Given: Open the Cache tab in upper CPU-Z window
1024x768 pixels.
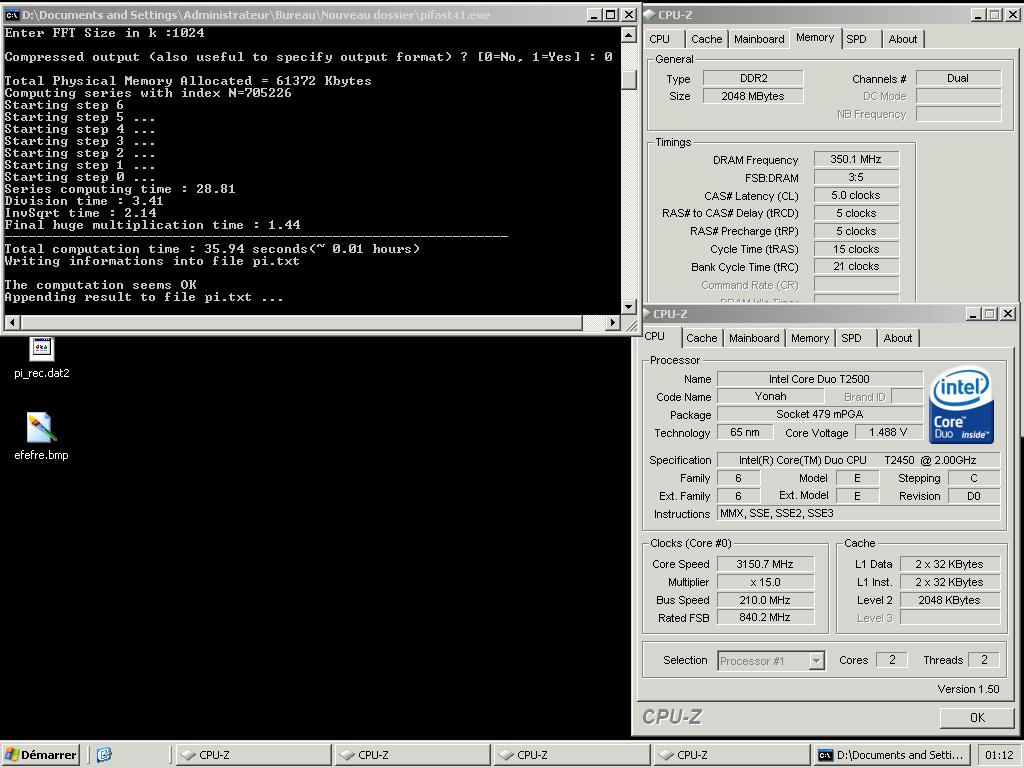Looking at the screenshot, I should tap(707, 39).
